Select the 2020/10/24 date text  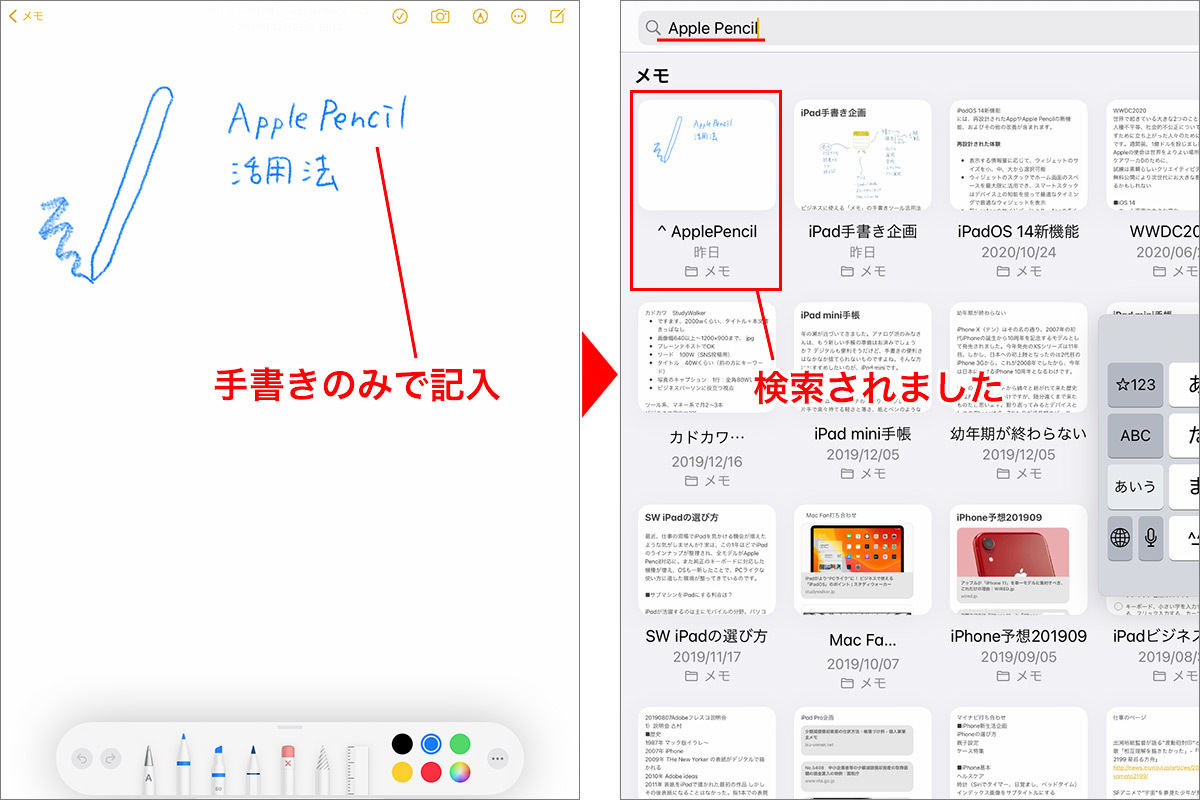point(1019,252)
